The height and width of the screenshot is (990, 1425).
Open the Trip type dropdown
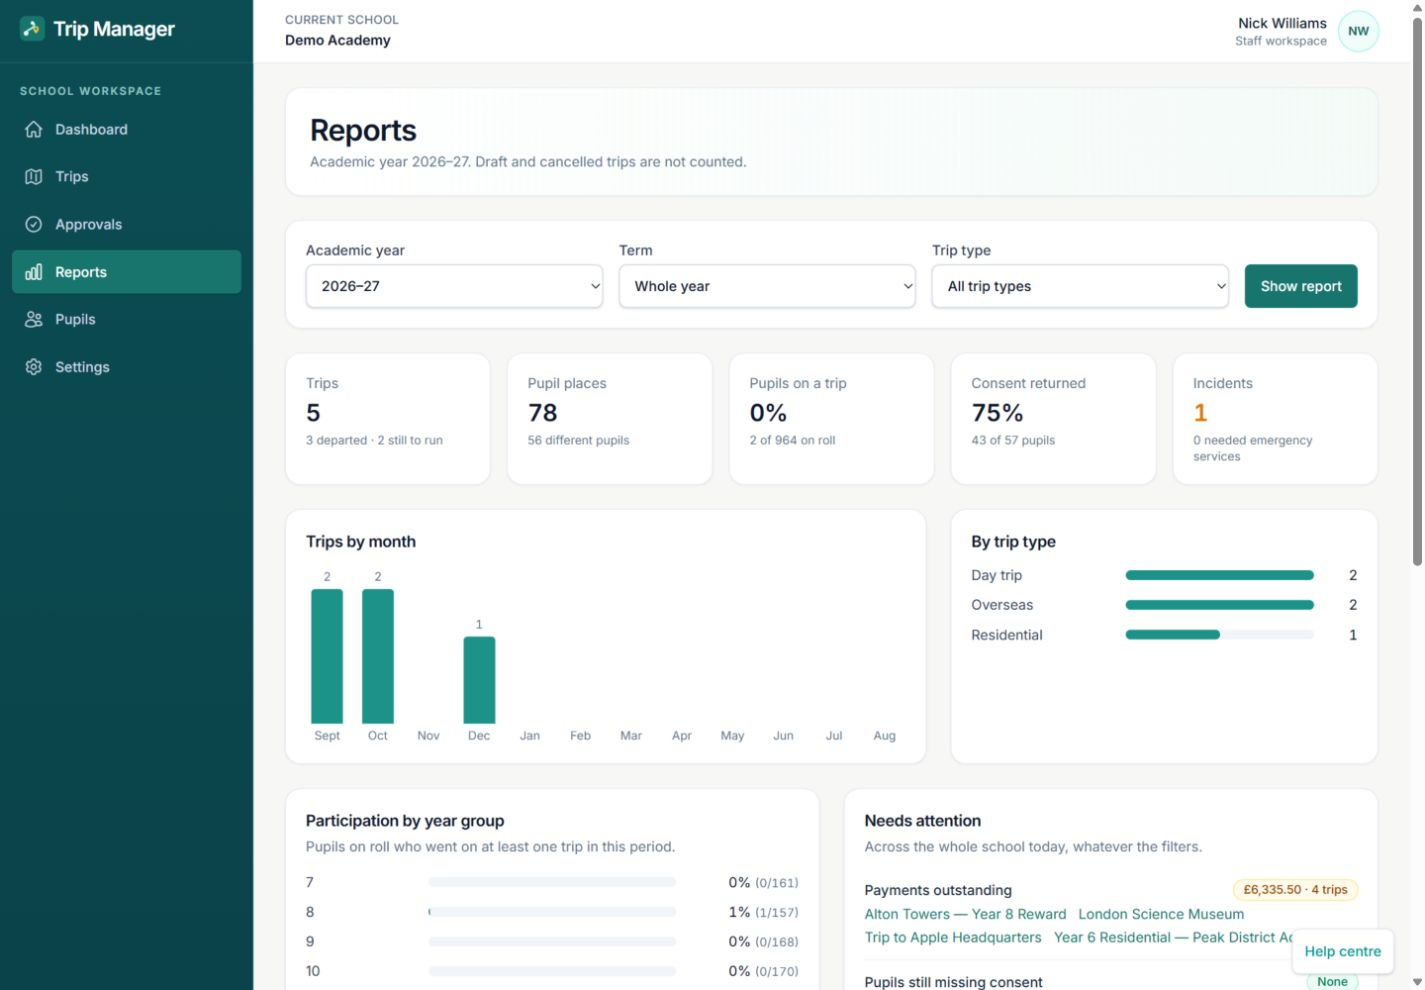click(1080, 286)
